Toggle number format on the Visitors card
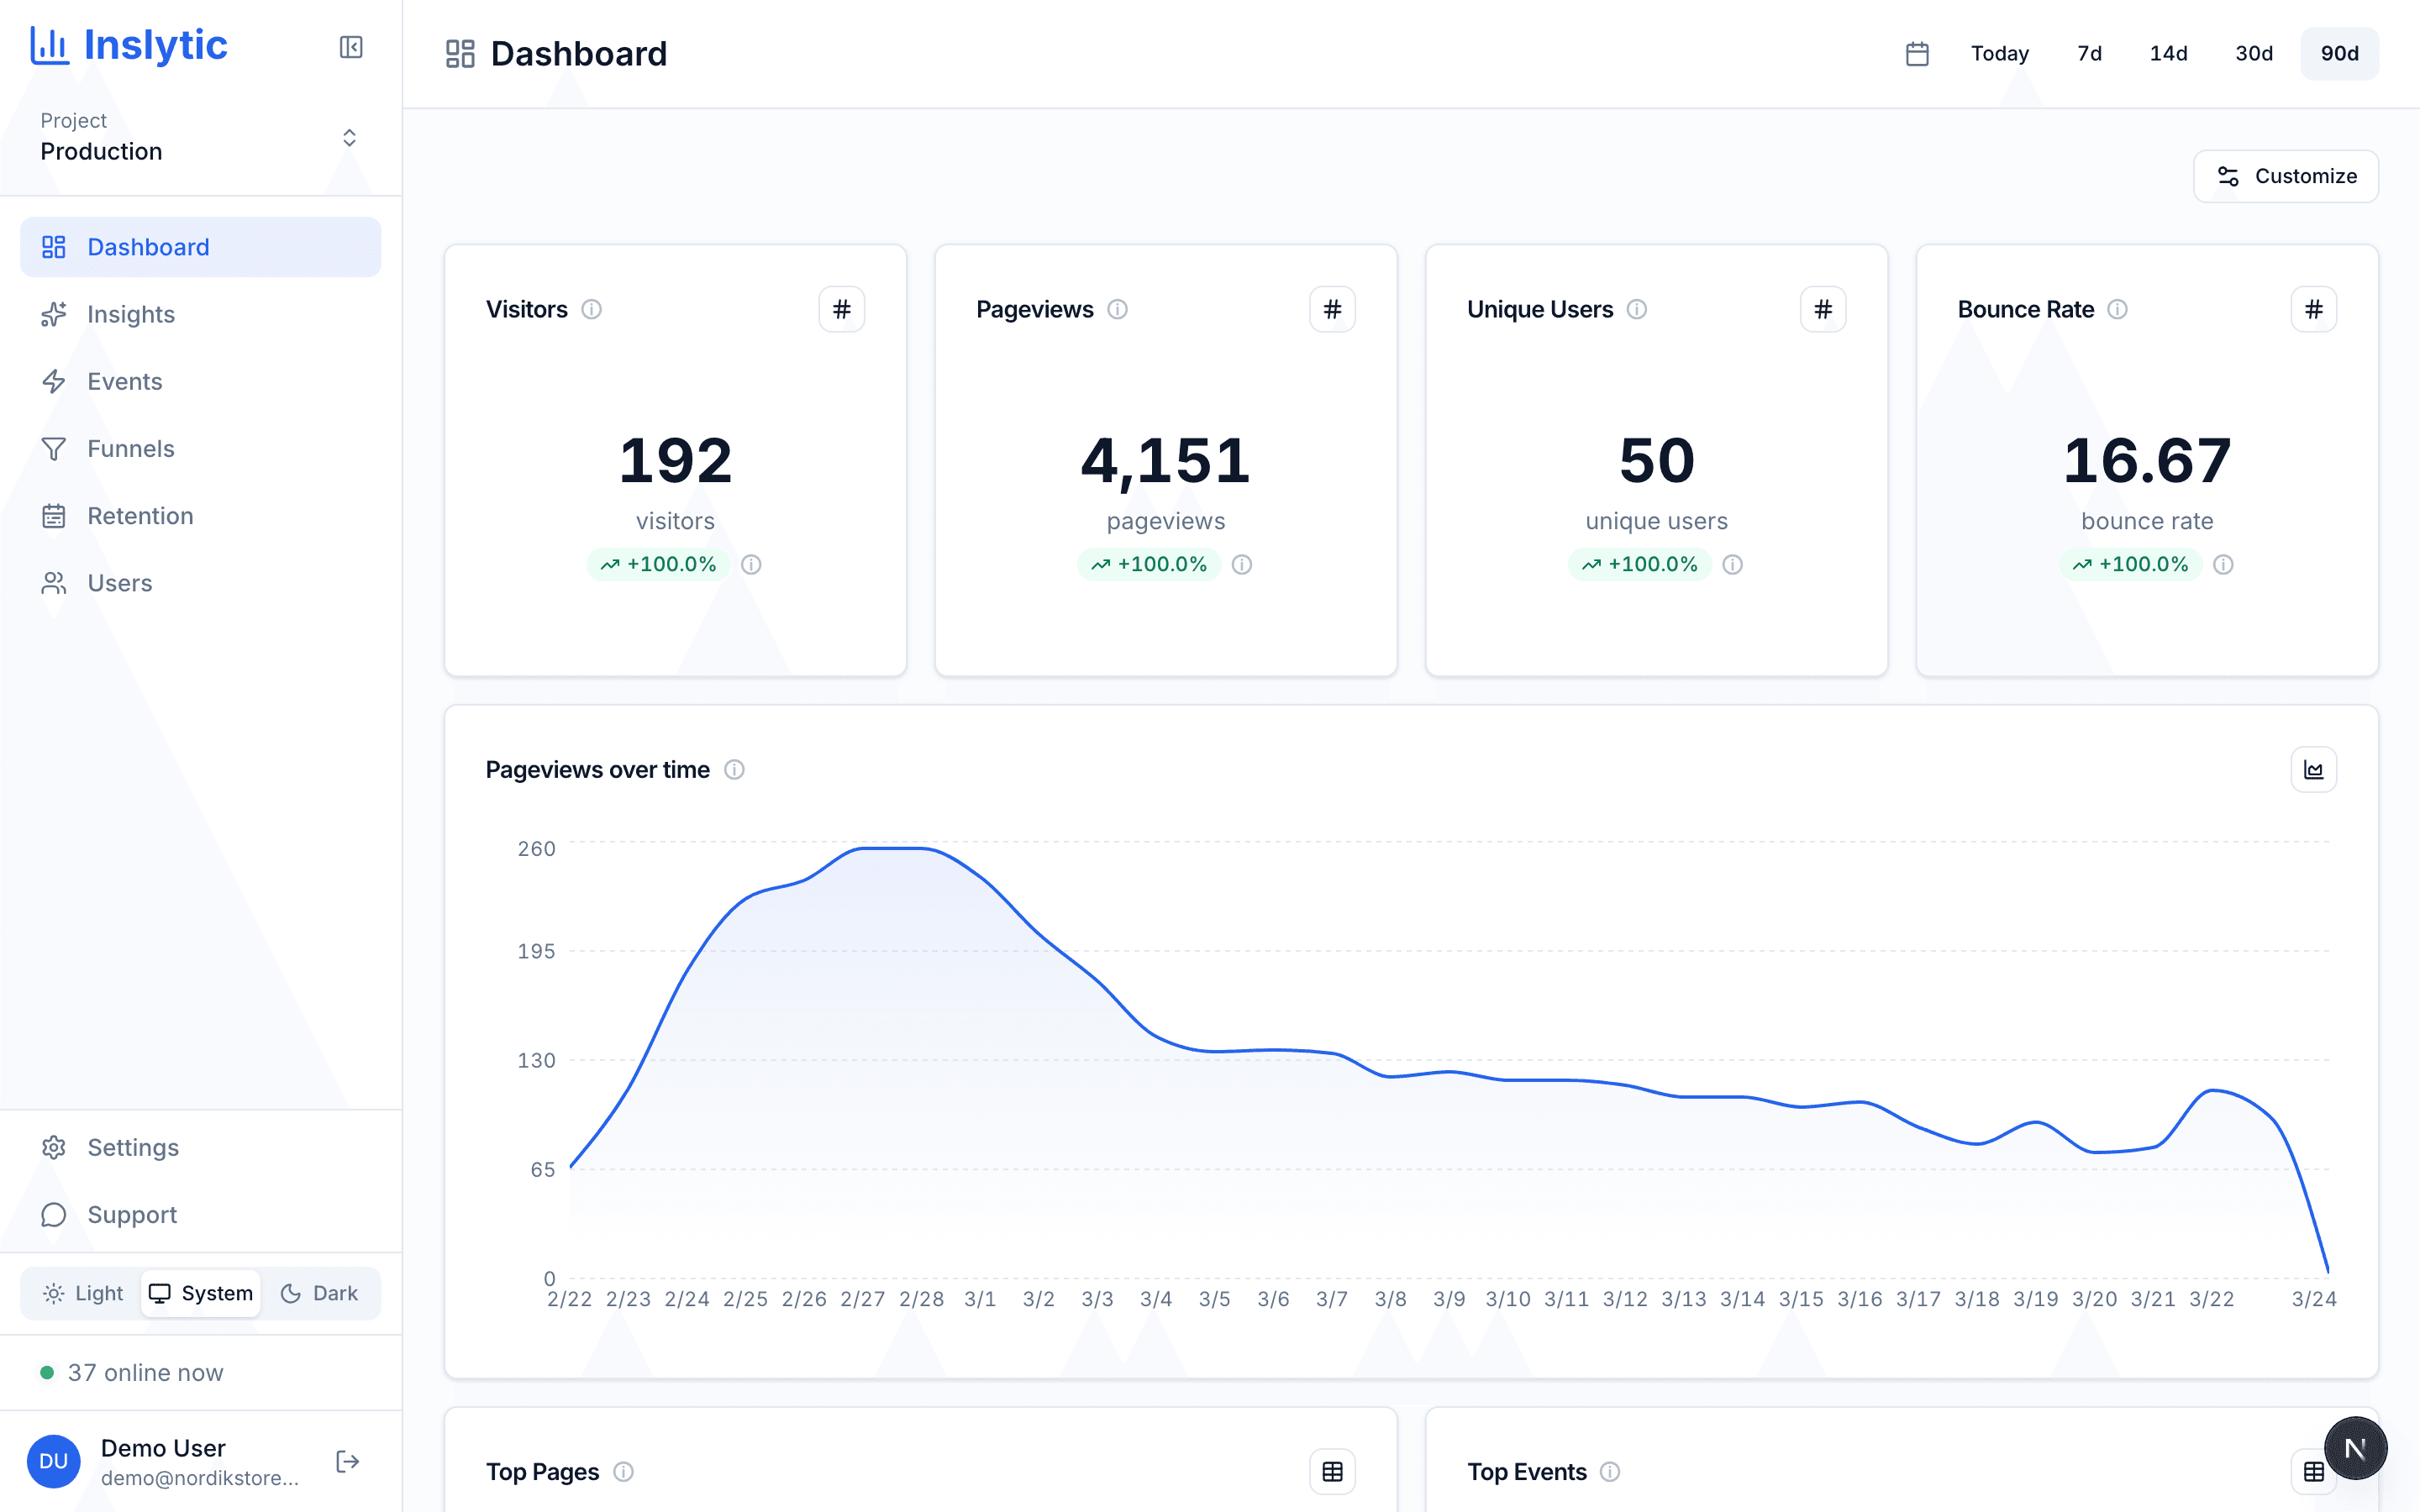The image size is (2420, 1512). 842,309
